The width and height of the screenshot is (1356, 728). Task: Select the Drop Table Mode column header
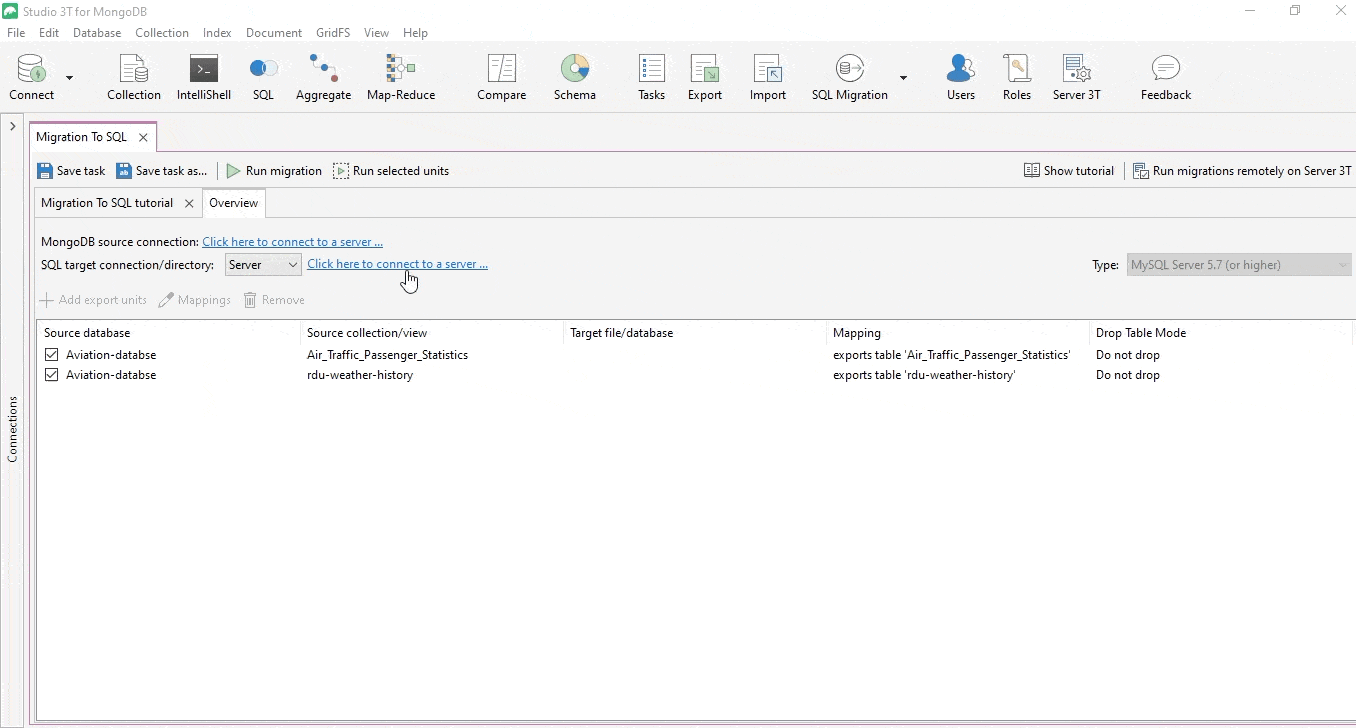(x=1140, y=333)
